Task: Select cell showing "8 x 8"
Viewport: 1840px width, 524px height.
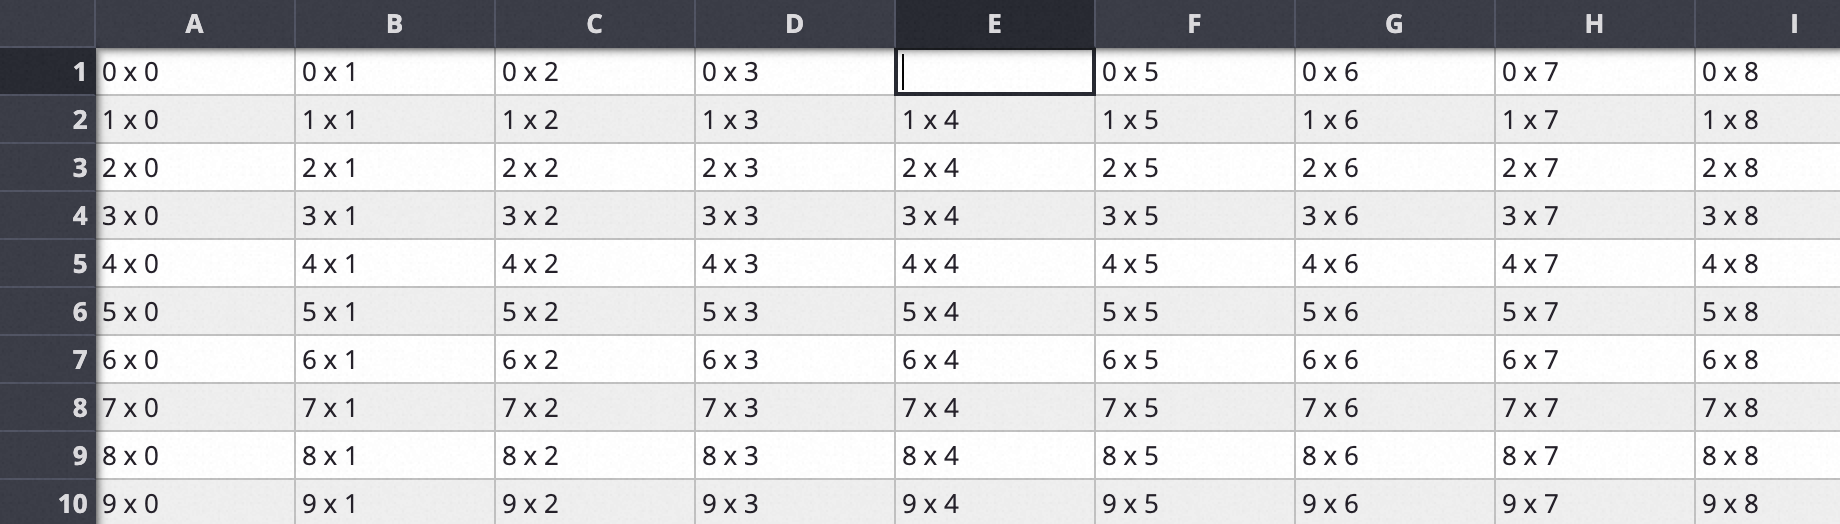Action: 1767,456
